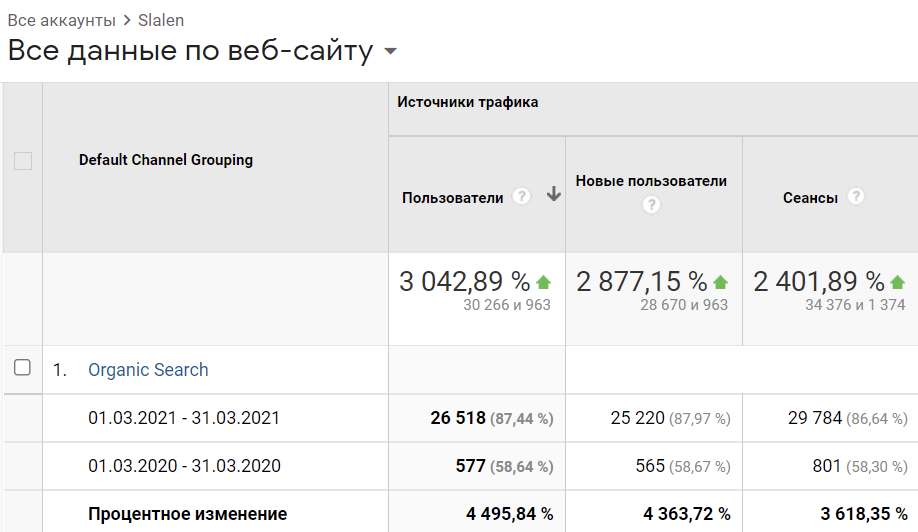Open the Organic Search channel link
This screenshot has height=532, width=918.
148,370
